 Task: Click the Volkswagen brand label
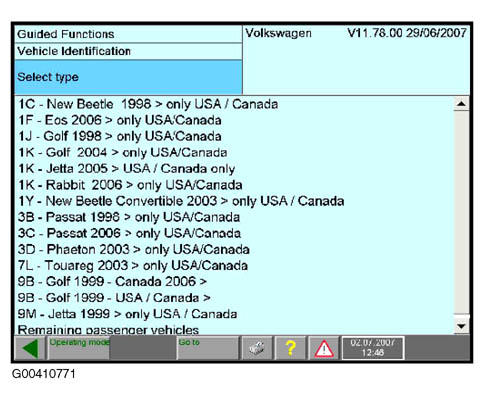click(x=279, y=33)
